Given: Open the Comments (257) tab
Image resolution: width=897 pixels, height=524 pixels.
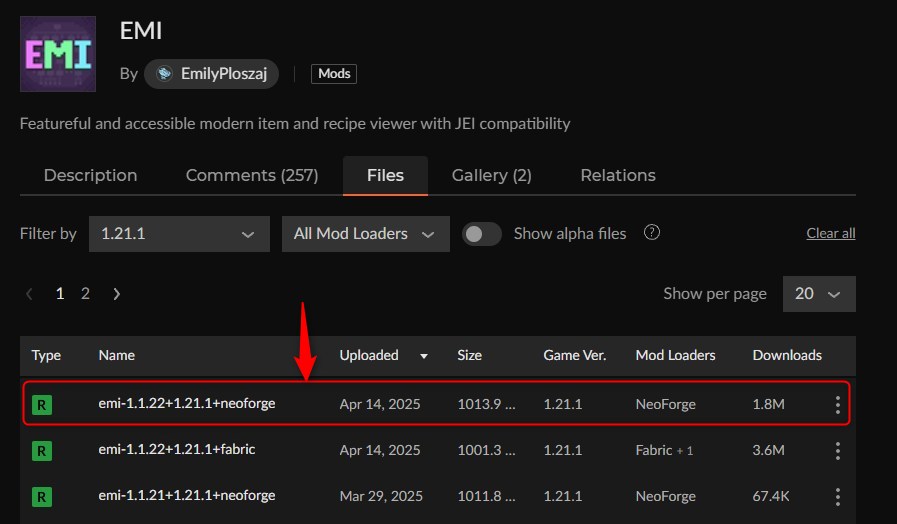Looking at the screenshot, I should pos(252,175).
